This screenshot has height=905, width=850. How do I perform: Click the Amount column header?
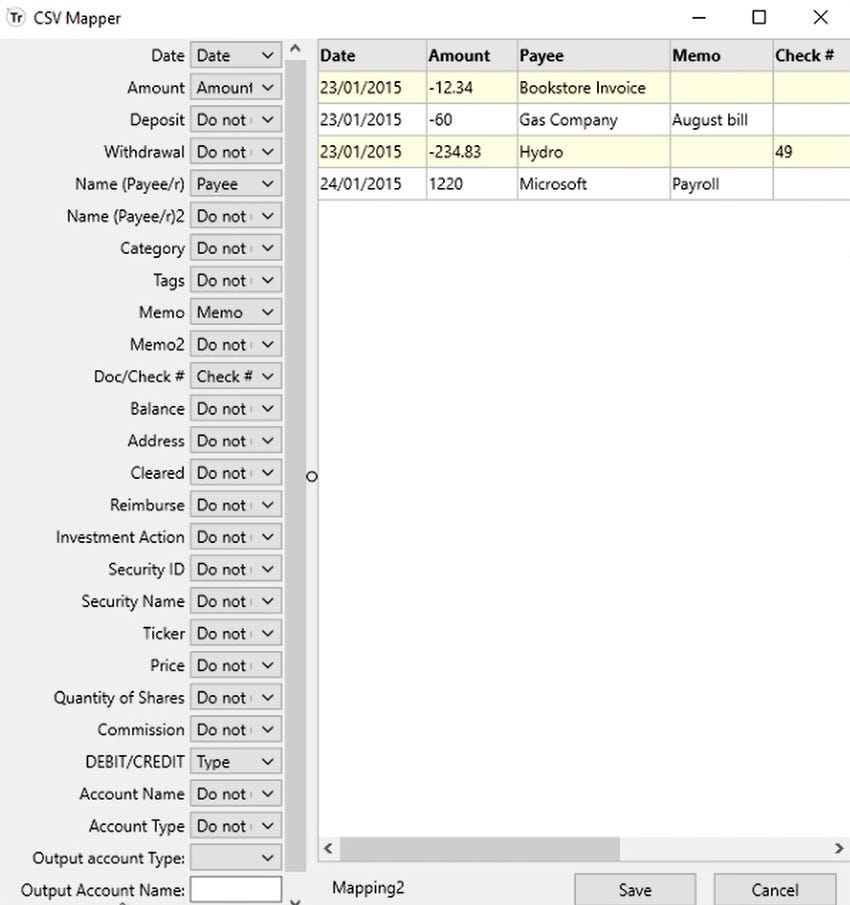pos(472,55)
